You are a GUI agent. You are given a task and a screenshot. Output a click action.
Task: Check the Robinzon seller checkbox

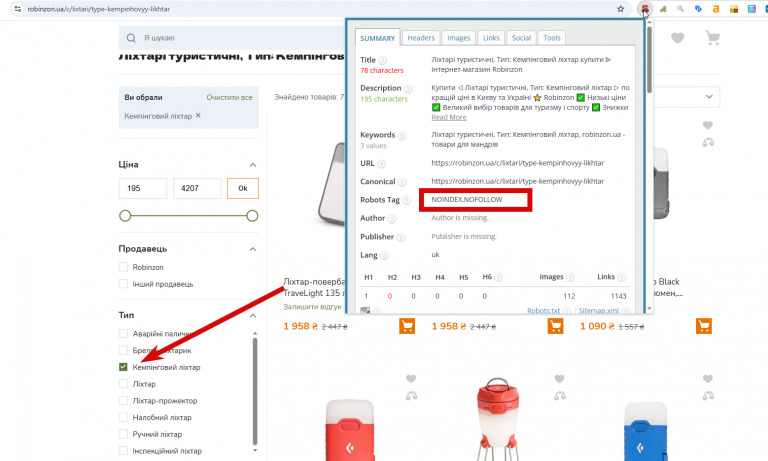coord(123,267)
